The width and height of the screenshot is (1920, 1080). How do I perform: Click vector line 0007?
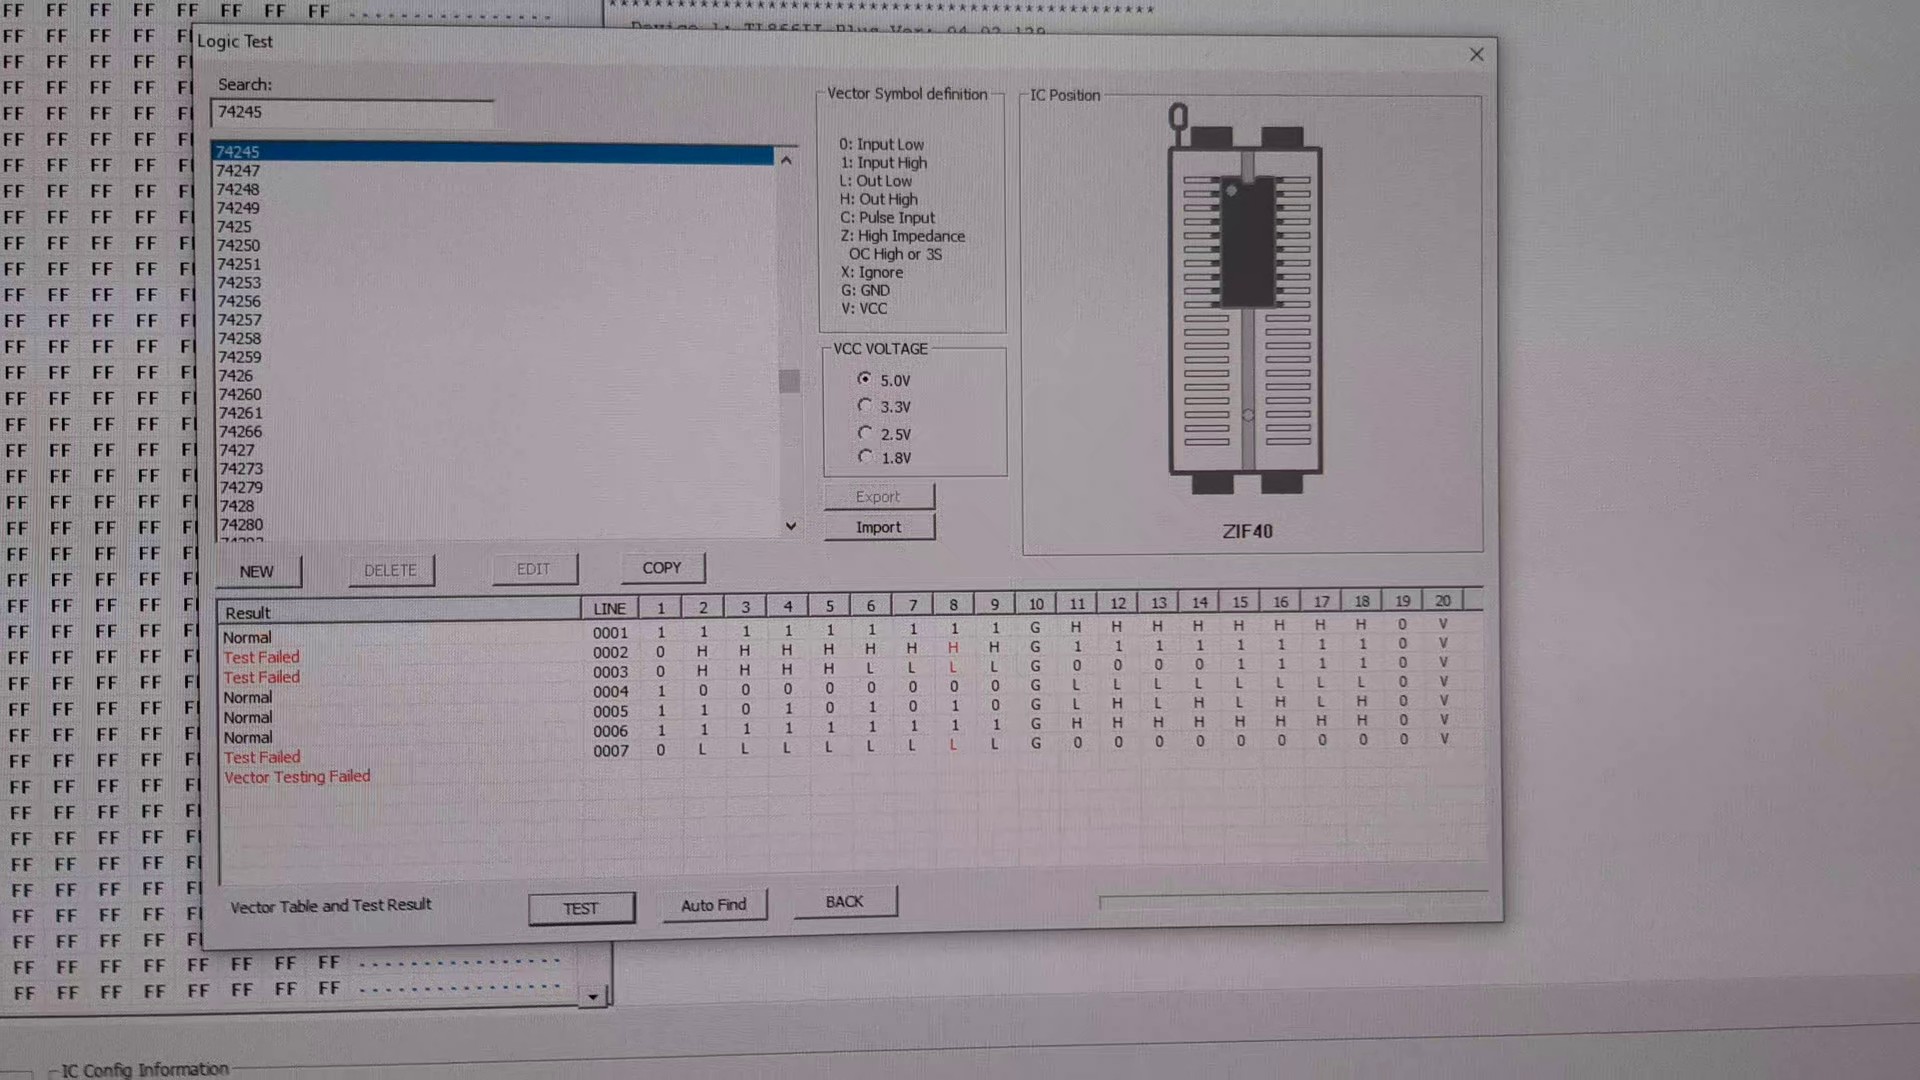tap(610, 751)
